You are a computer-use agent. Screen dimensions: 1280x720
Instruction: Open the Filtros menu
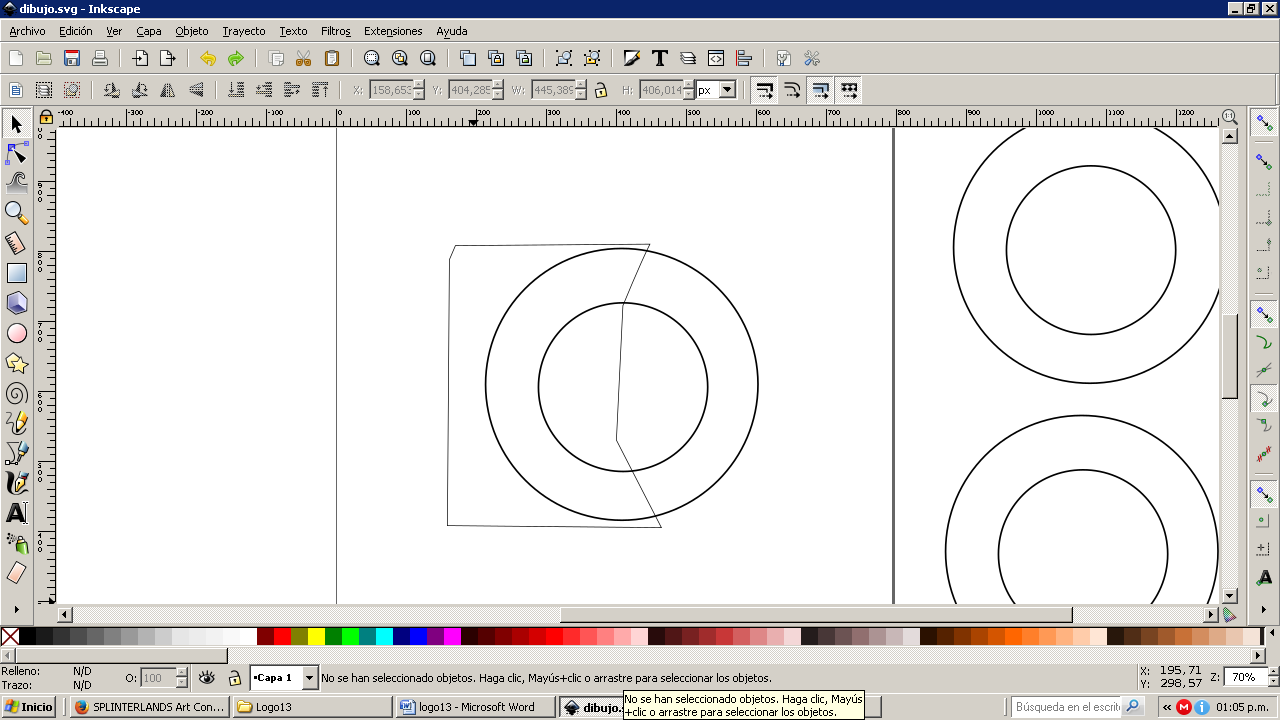coord(335,31)
